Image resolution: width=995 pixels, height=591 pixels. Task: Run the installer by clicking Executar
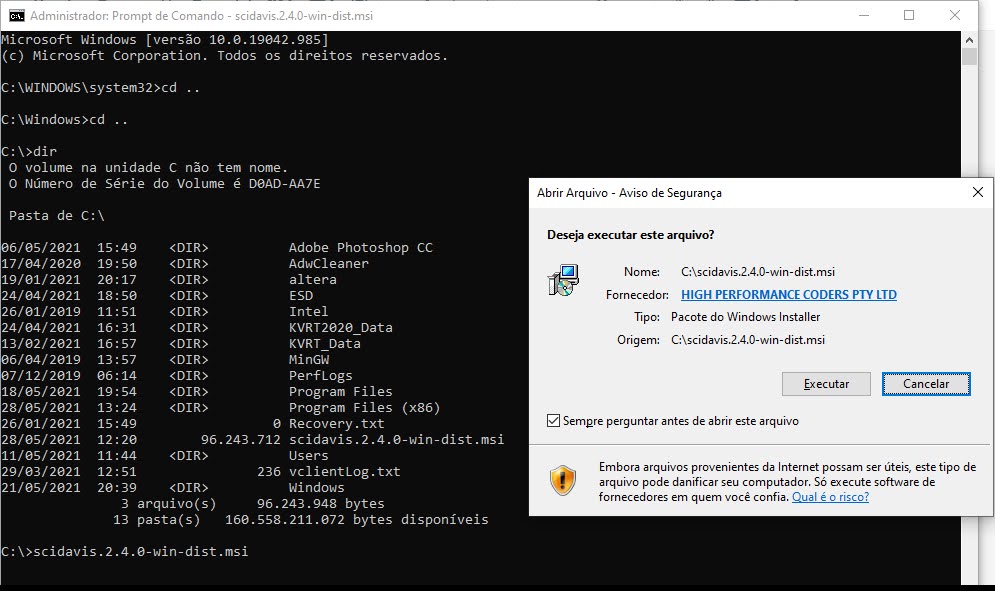pyautogui.click(x=825, y=384)
